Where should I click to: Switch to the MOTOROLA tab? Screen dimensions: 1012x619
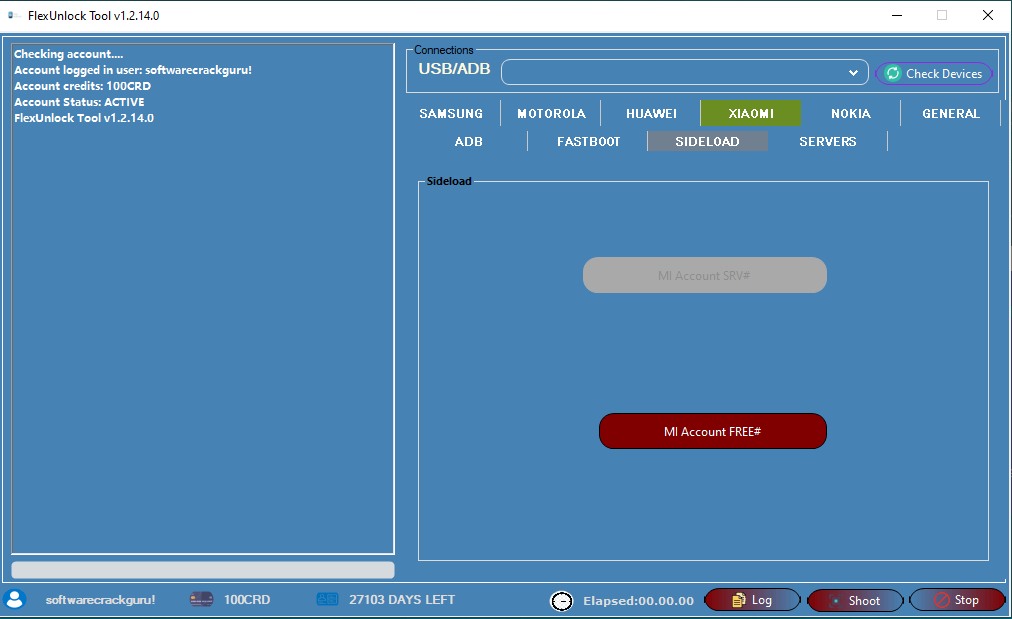[551, 114]
